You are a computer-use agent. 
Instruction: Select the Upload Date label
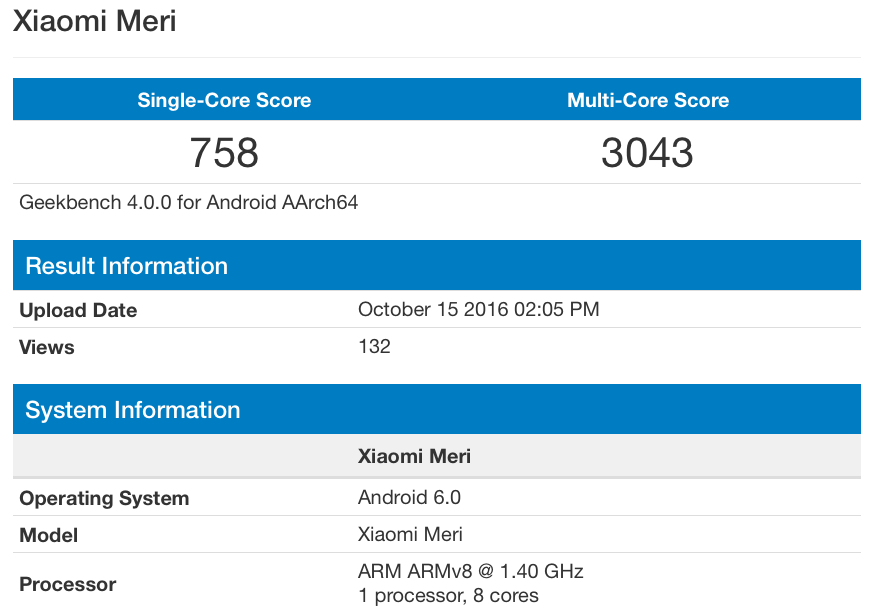pos(78,310)
